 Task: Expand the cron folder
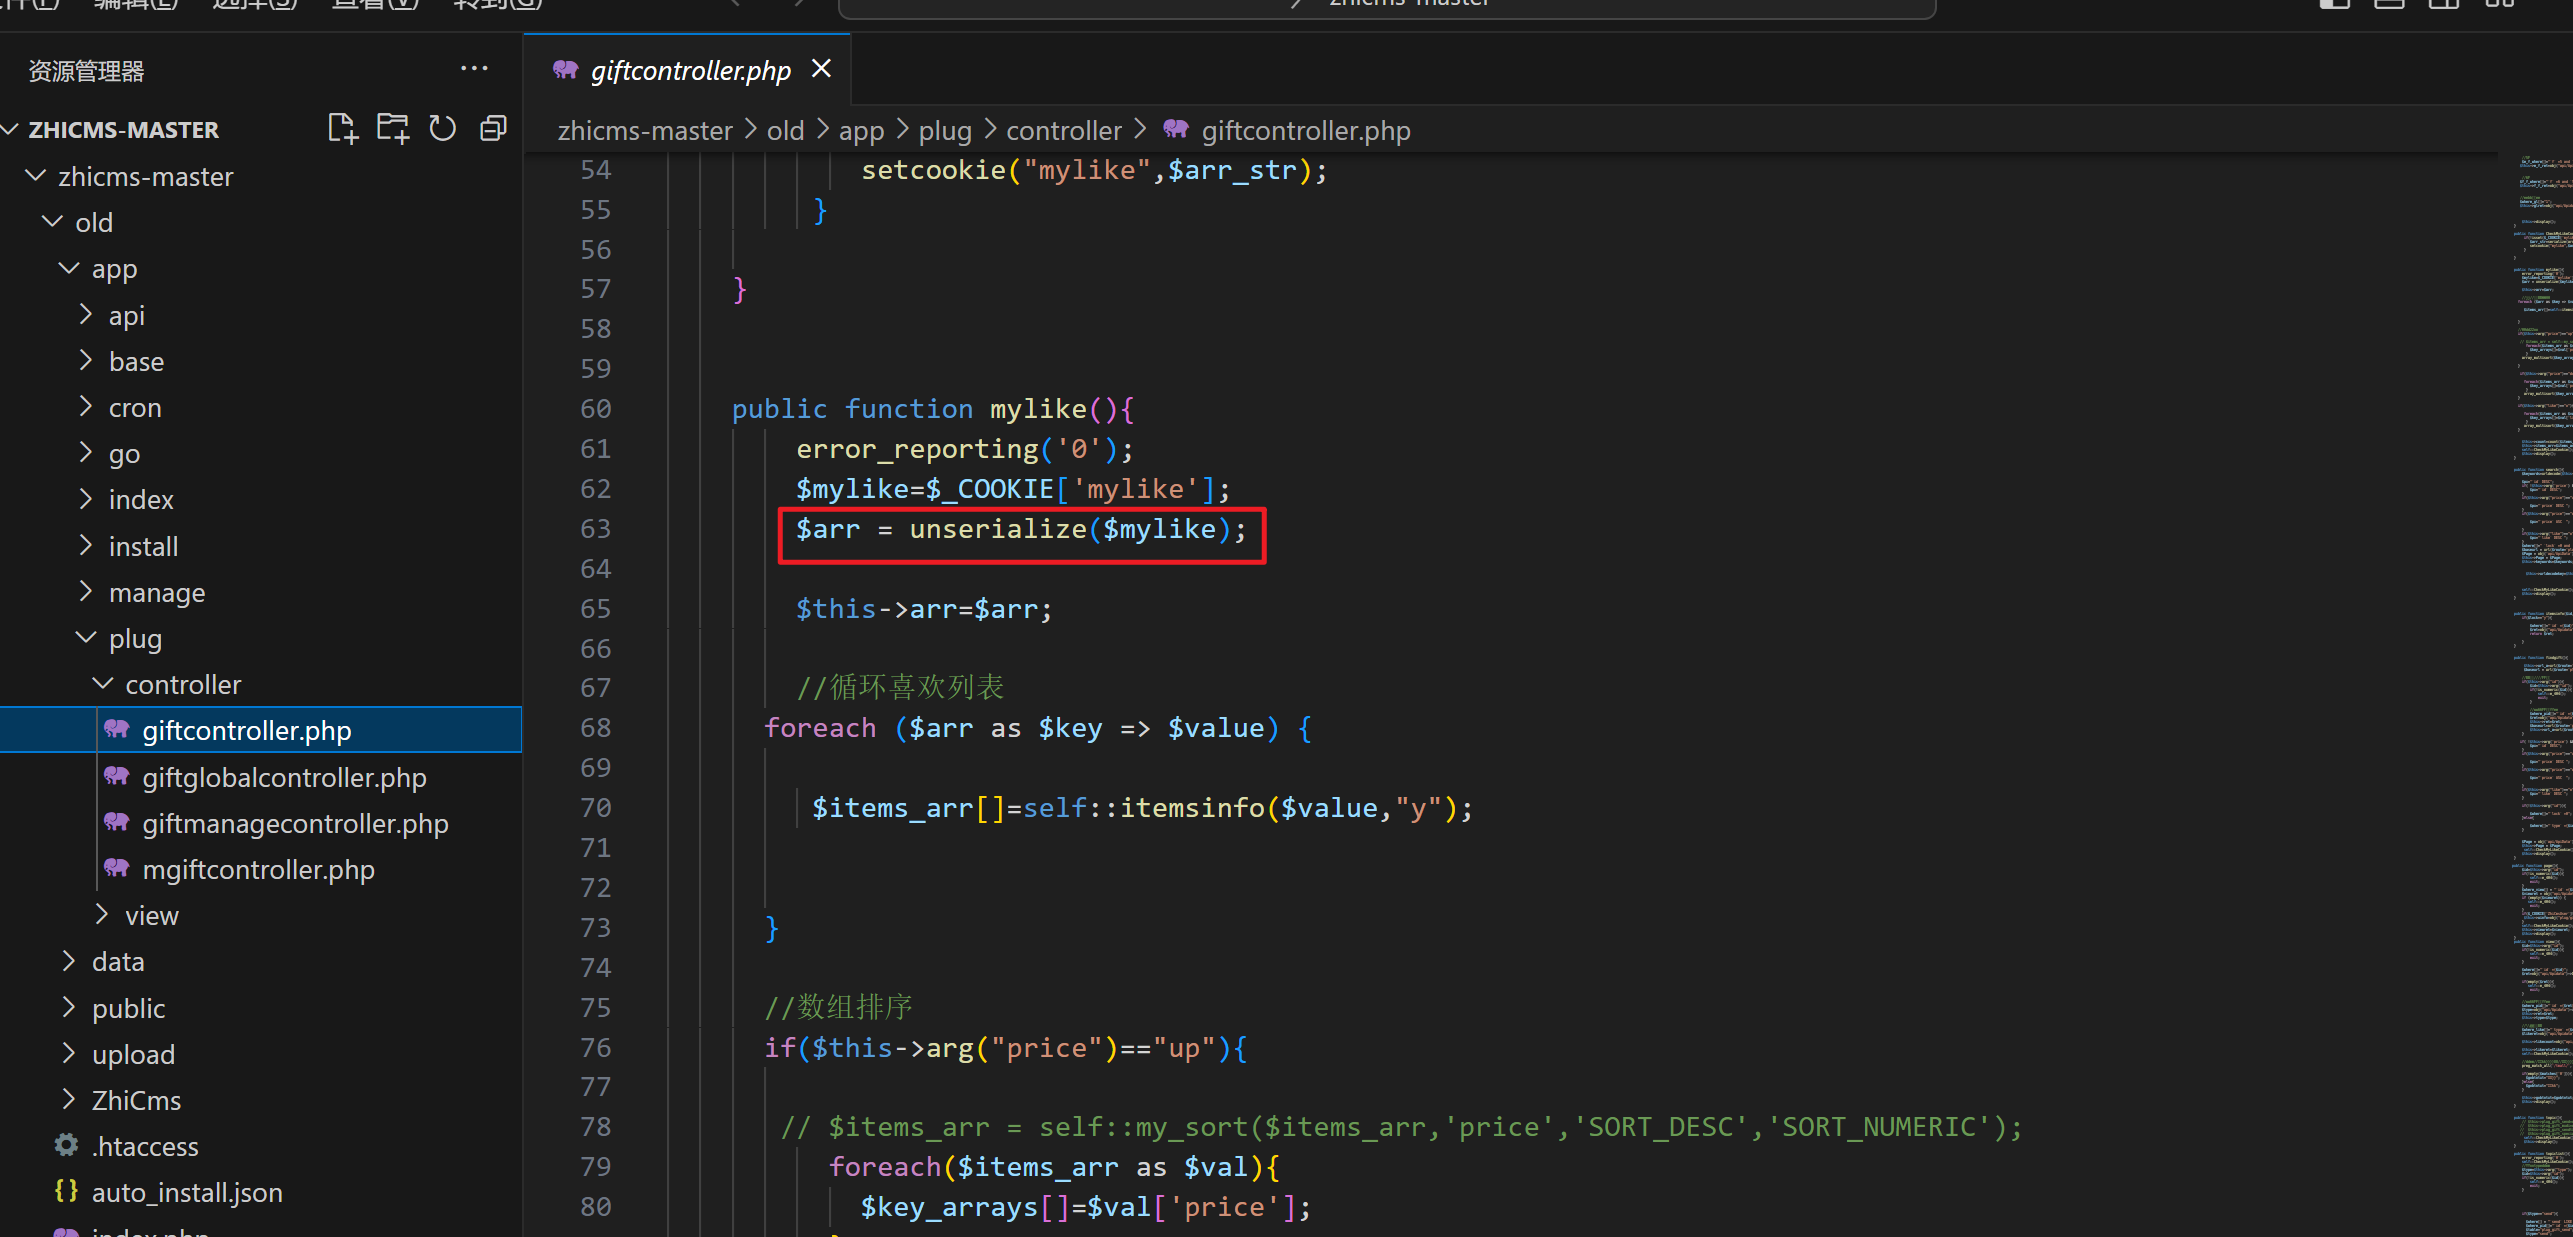(x=86, y=407)
